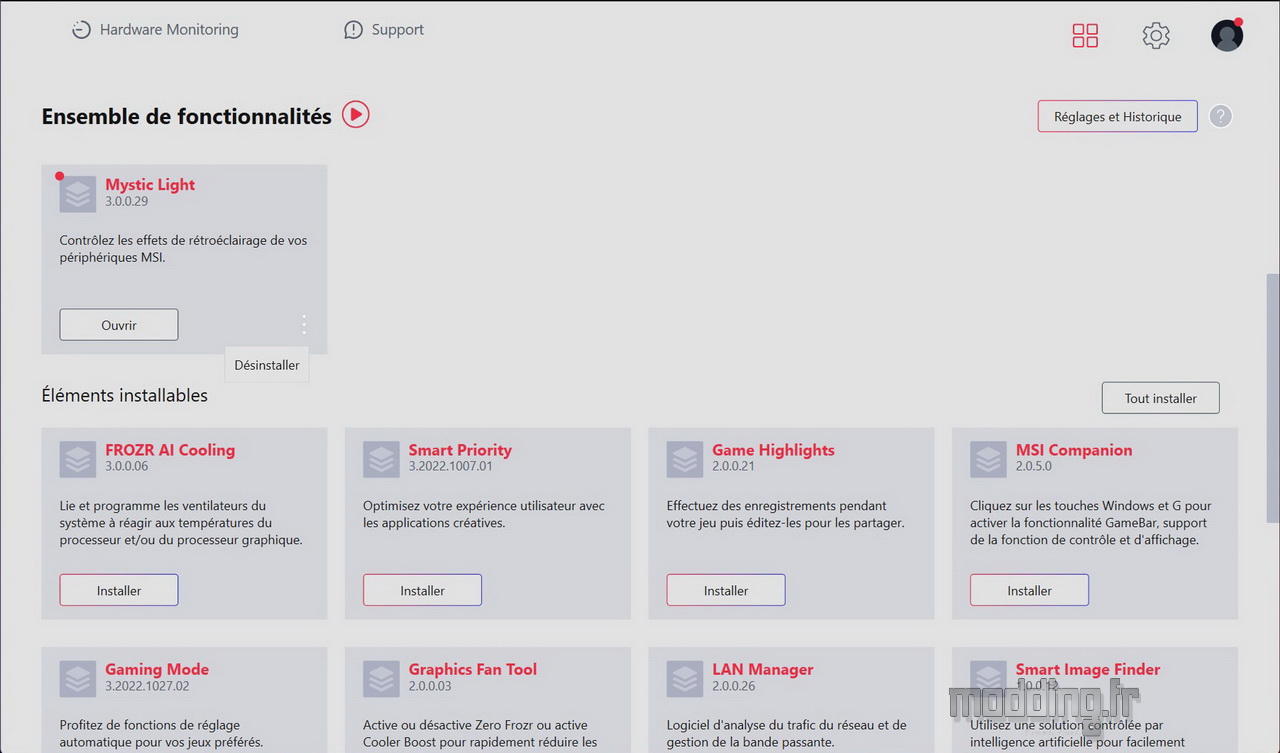Click Smart Priority version 3.2022.1007.01
Viewport: 1280px width, 753px height.
pyautogui.click(x=451, y=466)
